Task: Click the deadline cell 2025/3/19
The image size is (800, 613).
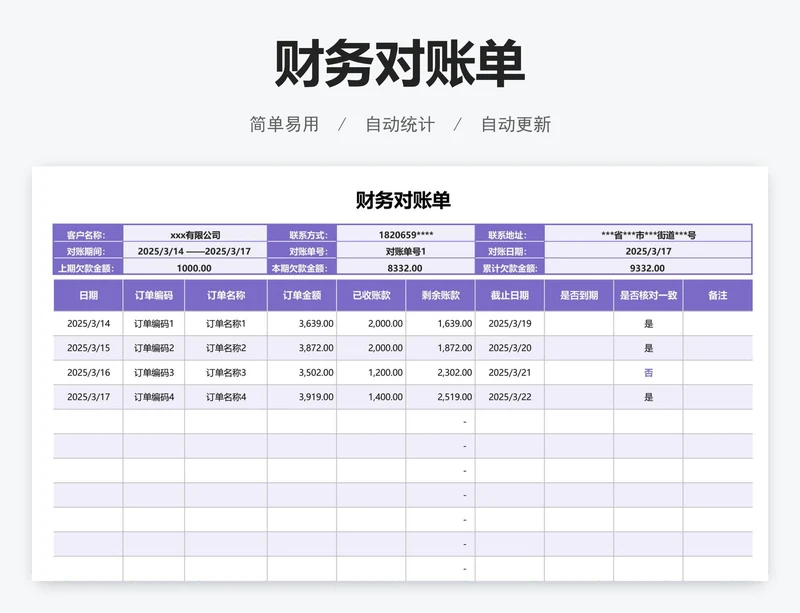Action: pyautogui.click(x=510, y=324)
